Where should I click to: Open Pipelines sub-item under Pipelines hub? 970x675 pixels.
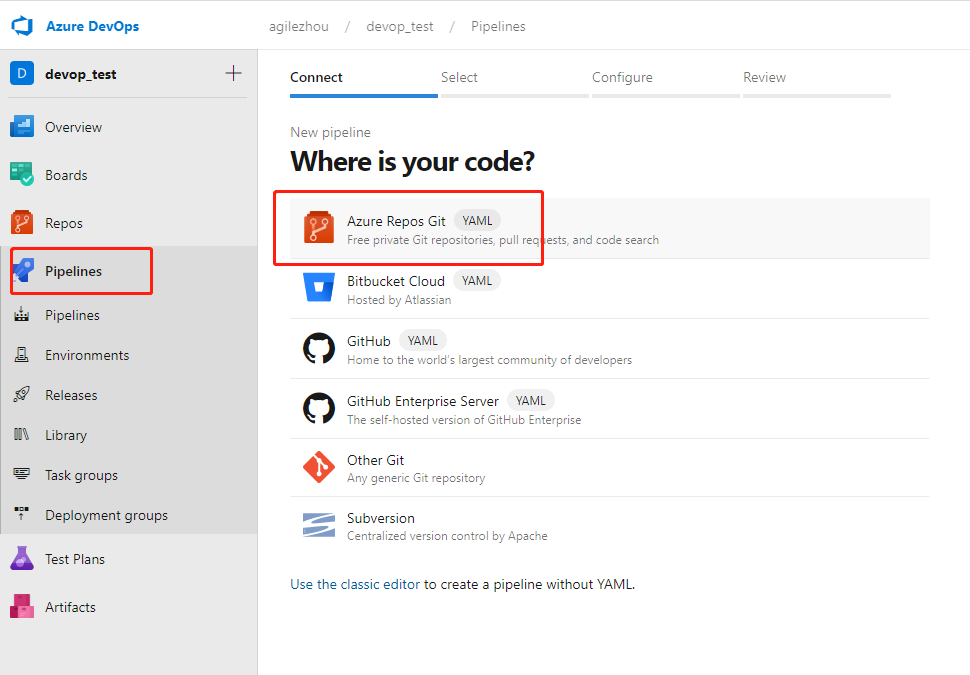72,316
